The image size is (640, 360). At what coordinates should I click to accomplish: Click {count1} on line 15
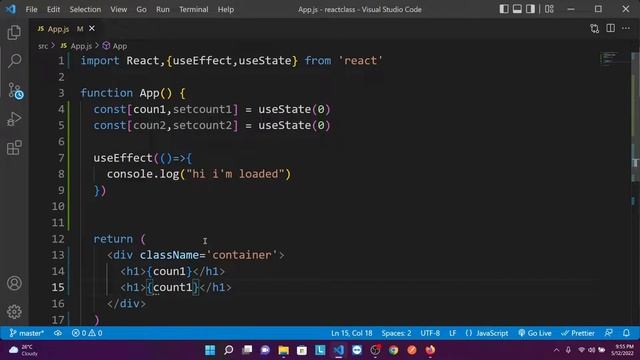pos(173,287)
